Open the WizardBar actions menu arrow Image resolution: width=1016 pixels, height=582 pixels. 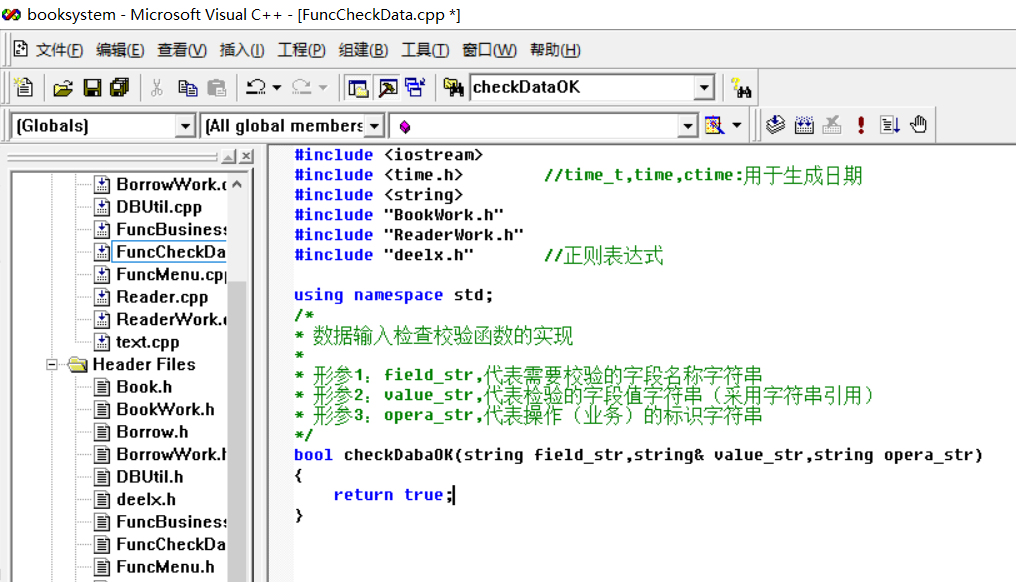tap(737, 125)
